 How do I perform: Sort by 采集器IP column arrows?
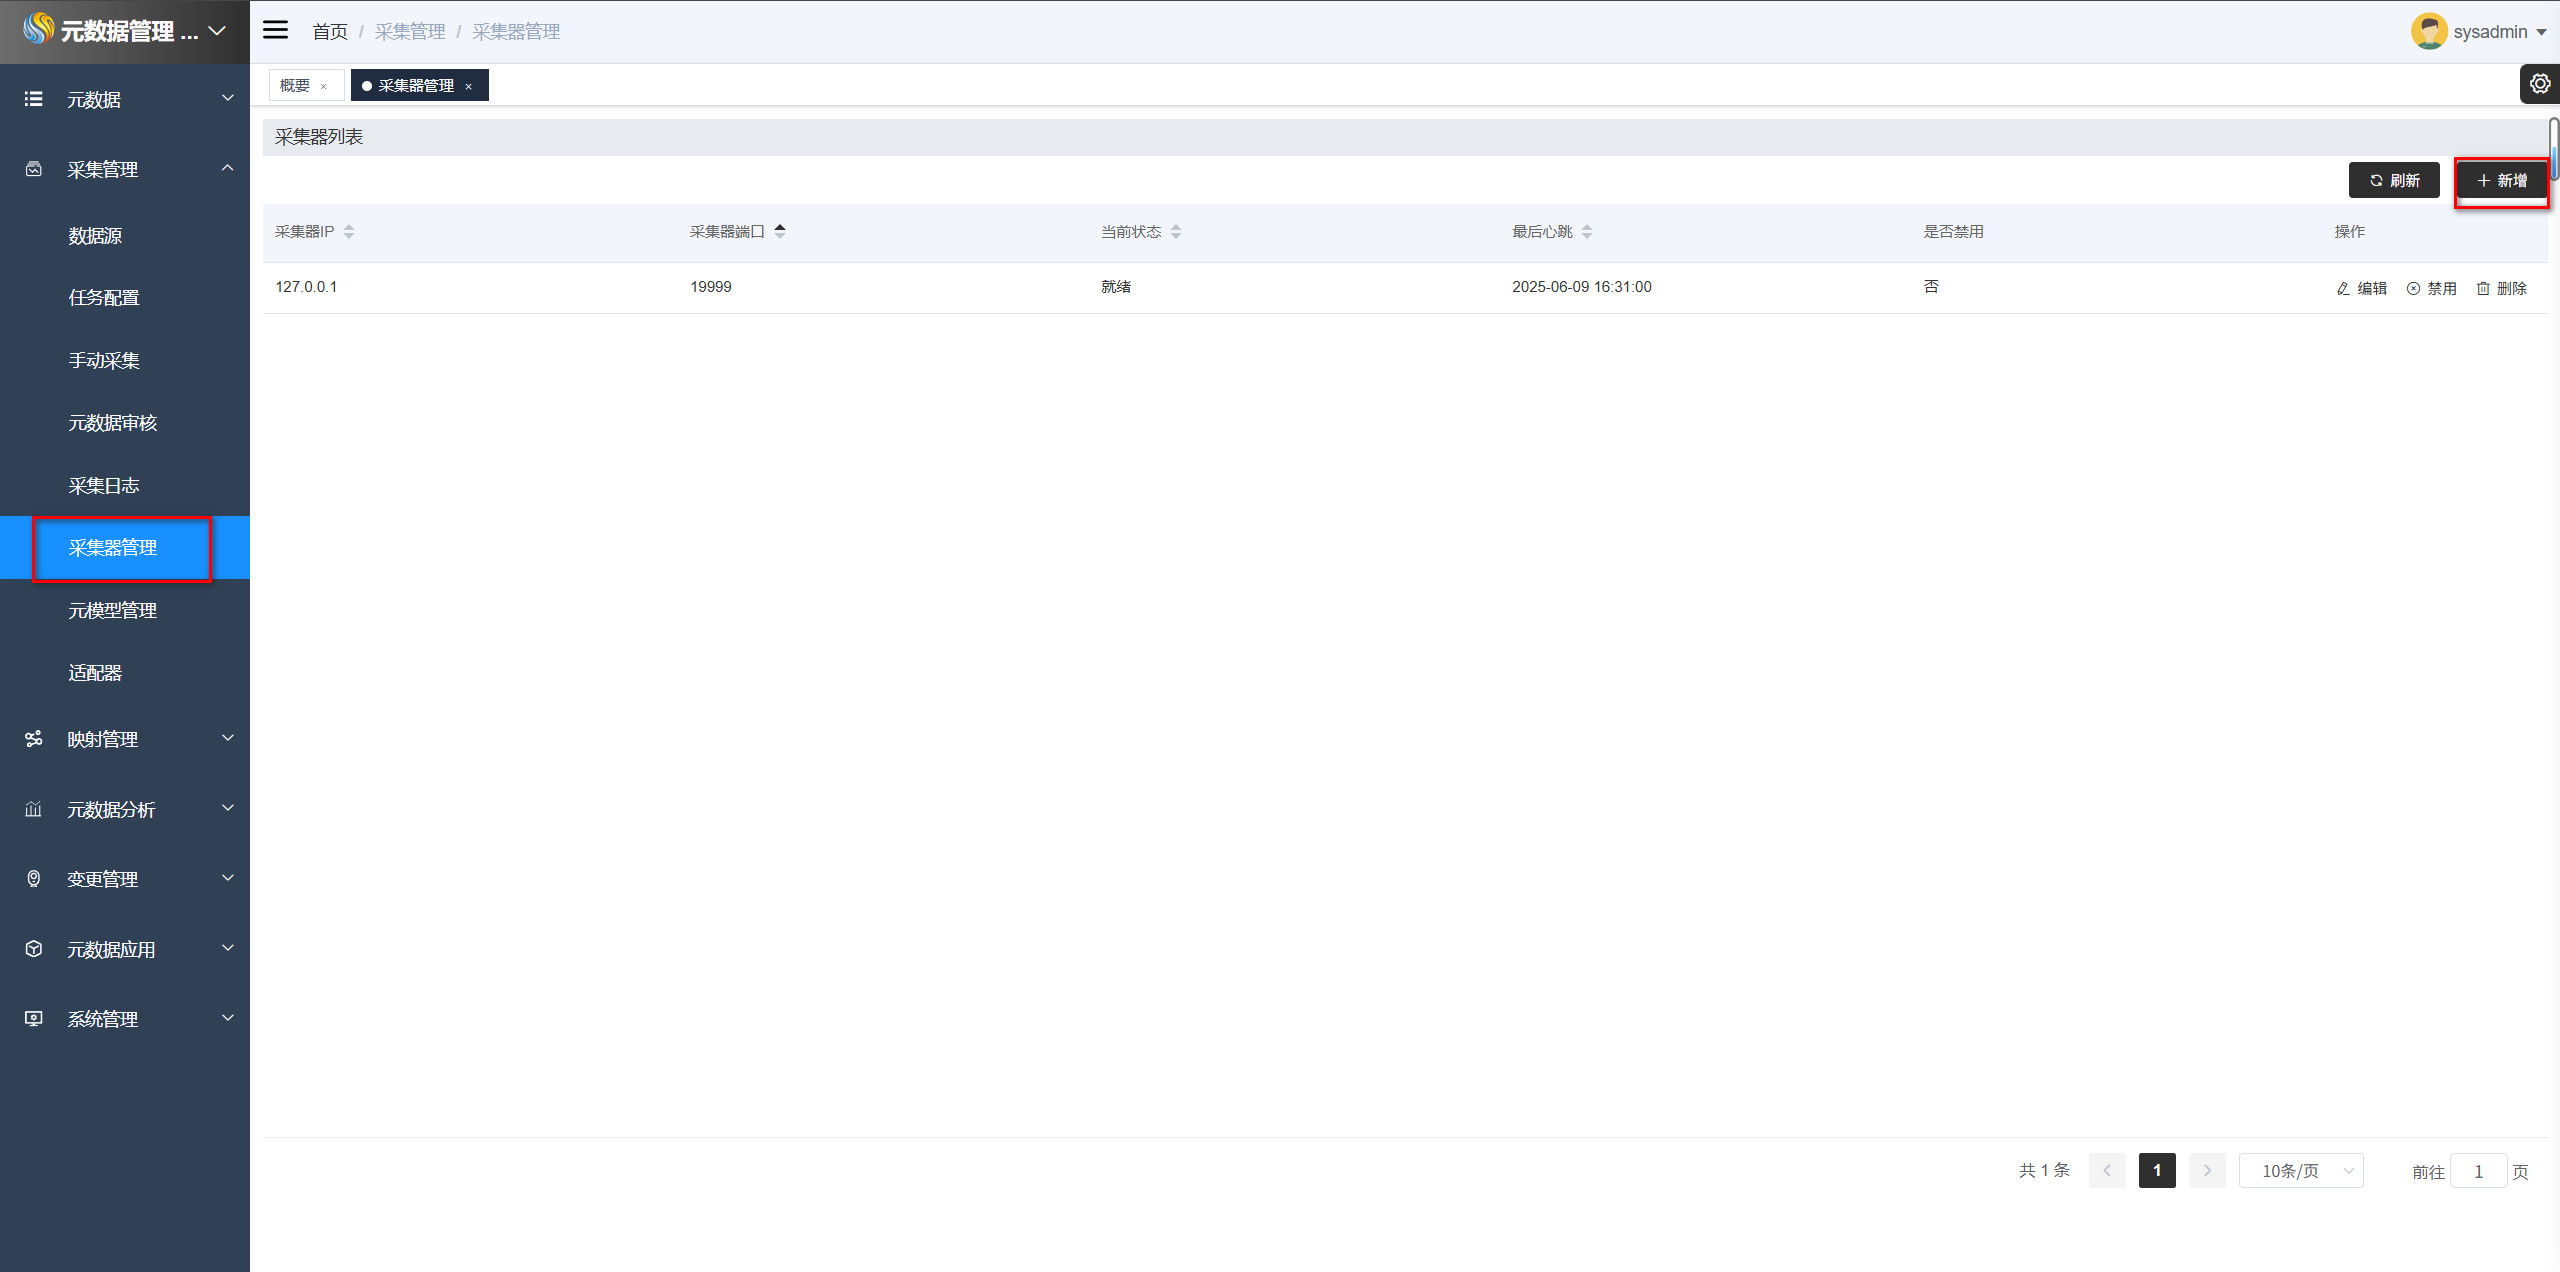[349, 232]
